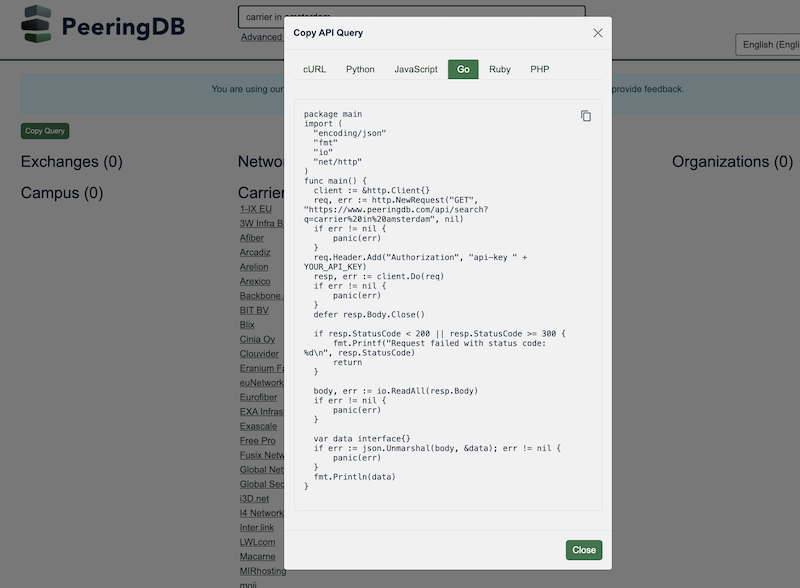Open the Cinia Oy carrier link
The height and width of the screenshot is (588, 800).
[x=257, y=339]
